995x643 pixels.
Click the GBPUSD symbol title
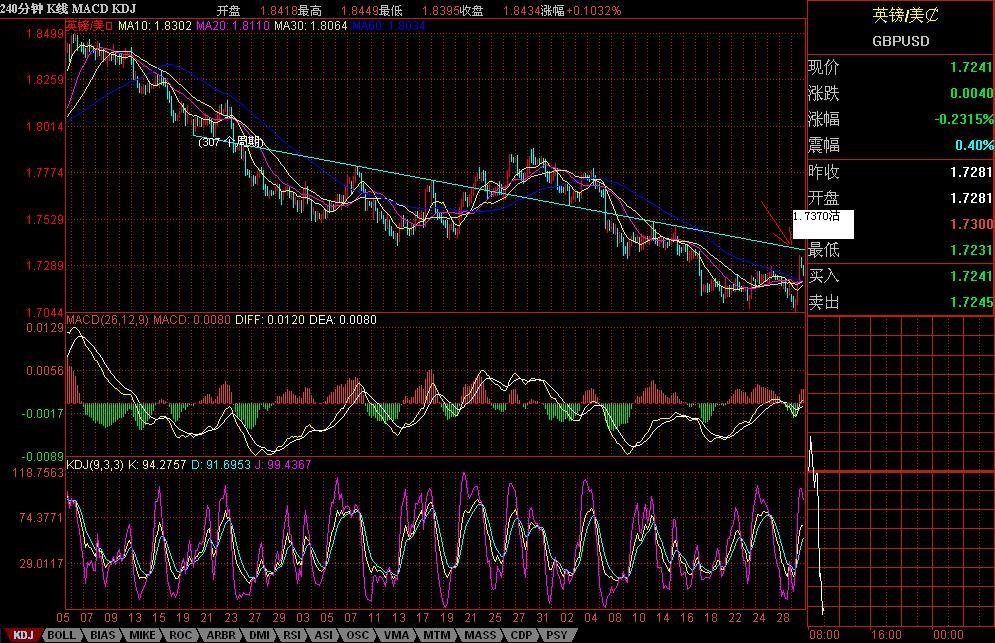coord(900,41)
